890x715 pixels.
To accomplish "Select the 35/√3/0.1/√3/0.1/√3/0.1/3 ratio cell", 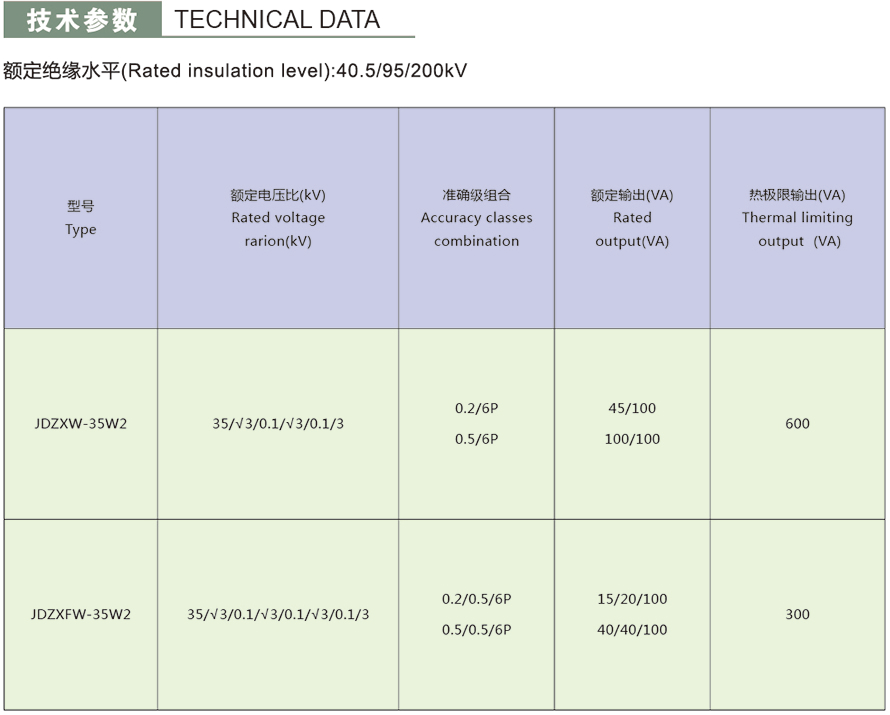I will pos(278,614).
